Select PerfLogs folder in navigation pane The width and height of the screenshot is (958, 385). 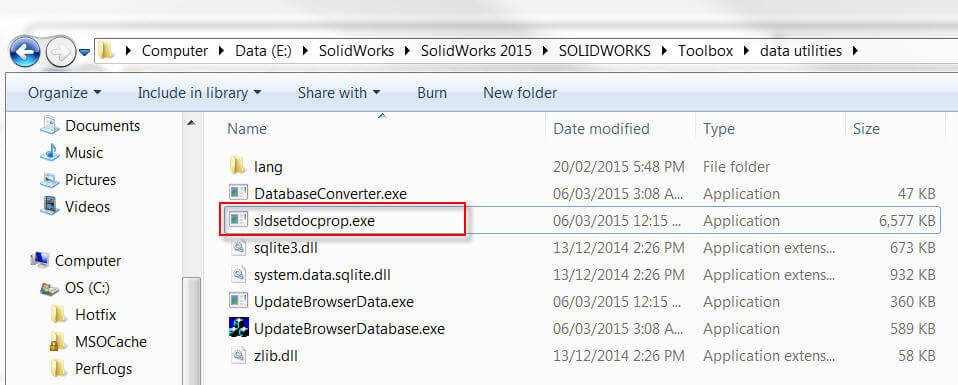(103, 368)
